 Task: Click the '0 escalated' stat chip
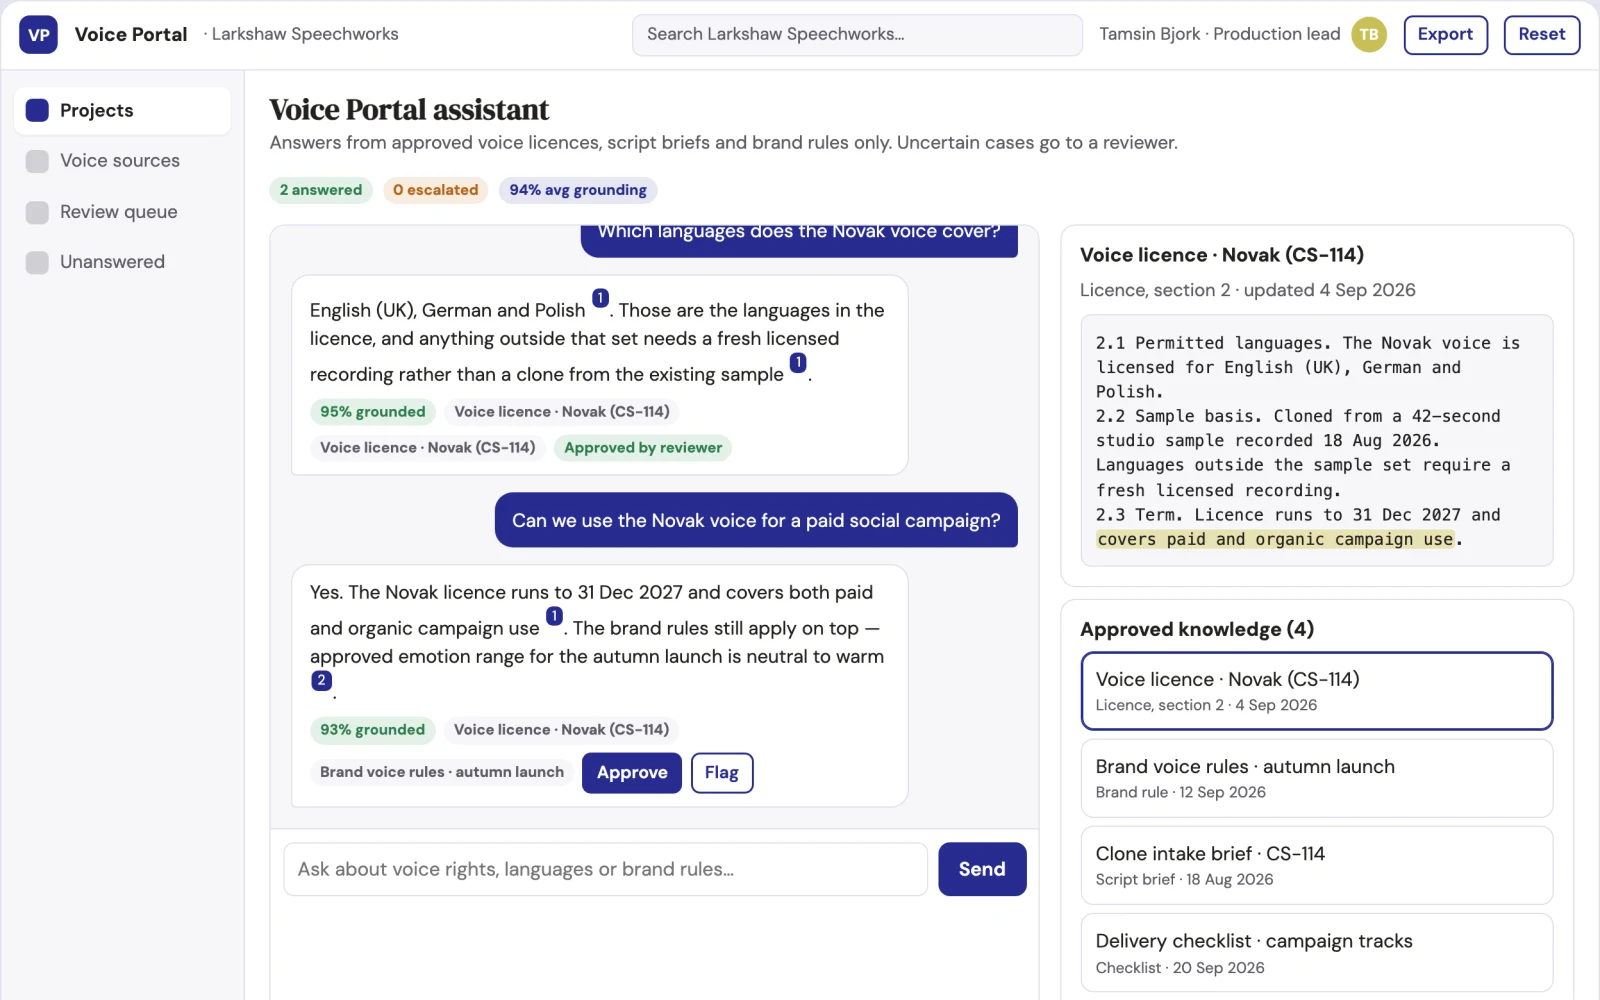[436, 190]
